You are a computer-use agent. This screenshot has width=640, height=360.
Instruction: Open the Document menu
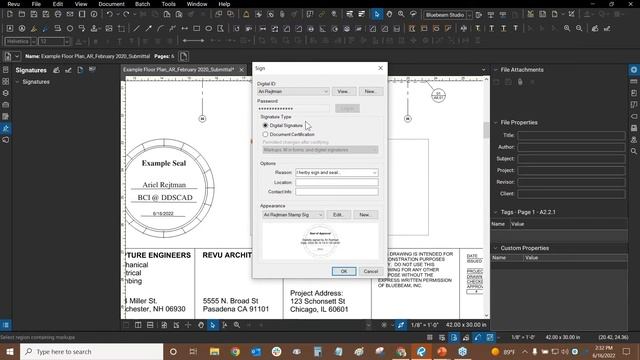(111, 4)
